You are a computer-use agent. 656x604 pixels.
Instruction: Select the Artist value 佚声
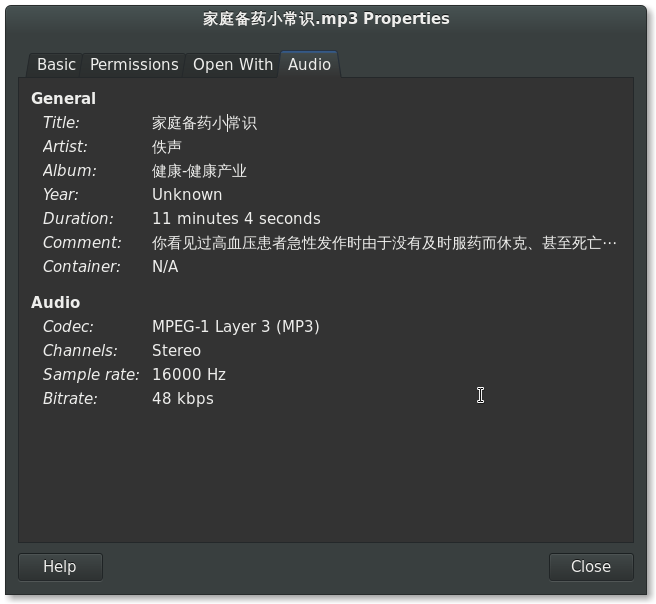tap(167, 147)
